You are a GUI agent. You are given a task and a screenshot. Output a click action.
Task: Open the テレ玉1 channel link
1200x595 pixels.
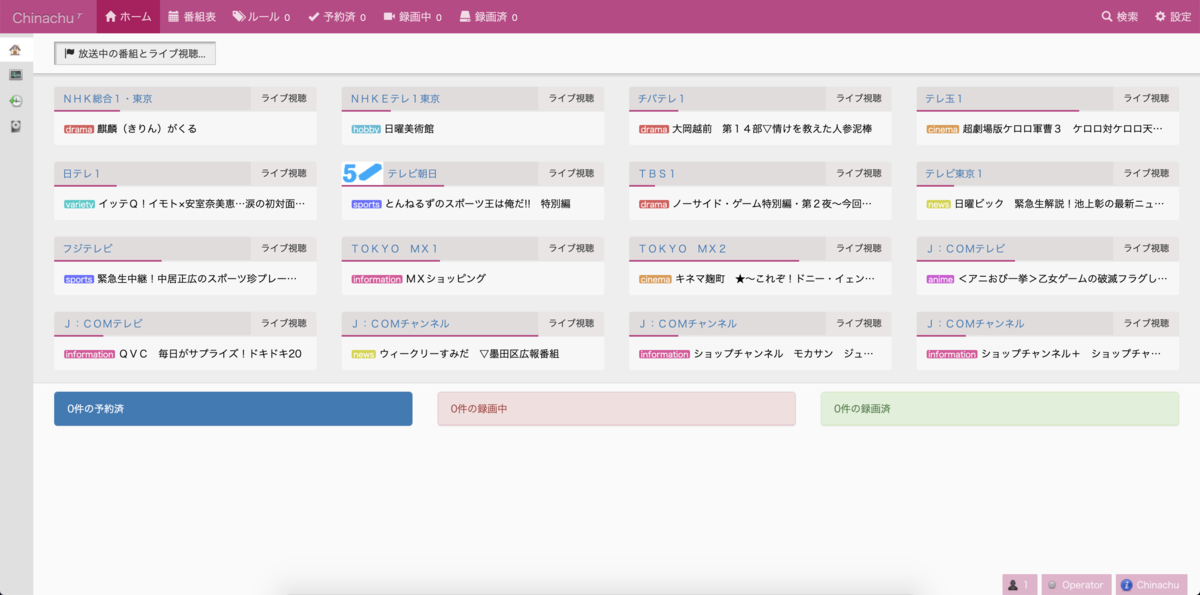(944, 99)
